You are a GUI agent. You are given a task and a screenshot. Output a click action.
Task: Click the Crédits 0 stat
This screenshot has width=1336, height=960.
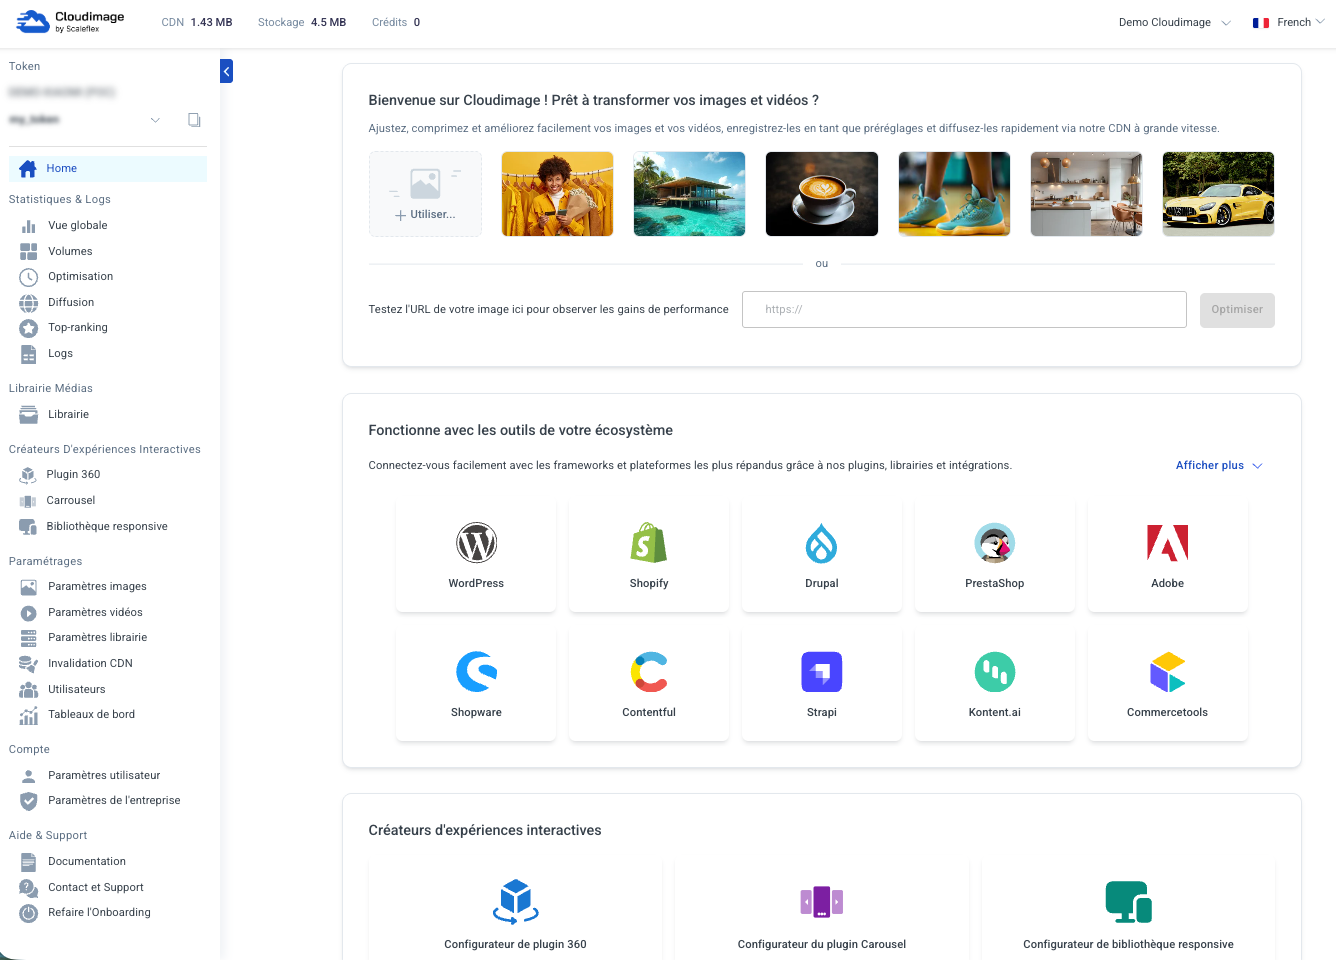tap(396, 22)
